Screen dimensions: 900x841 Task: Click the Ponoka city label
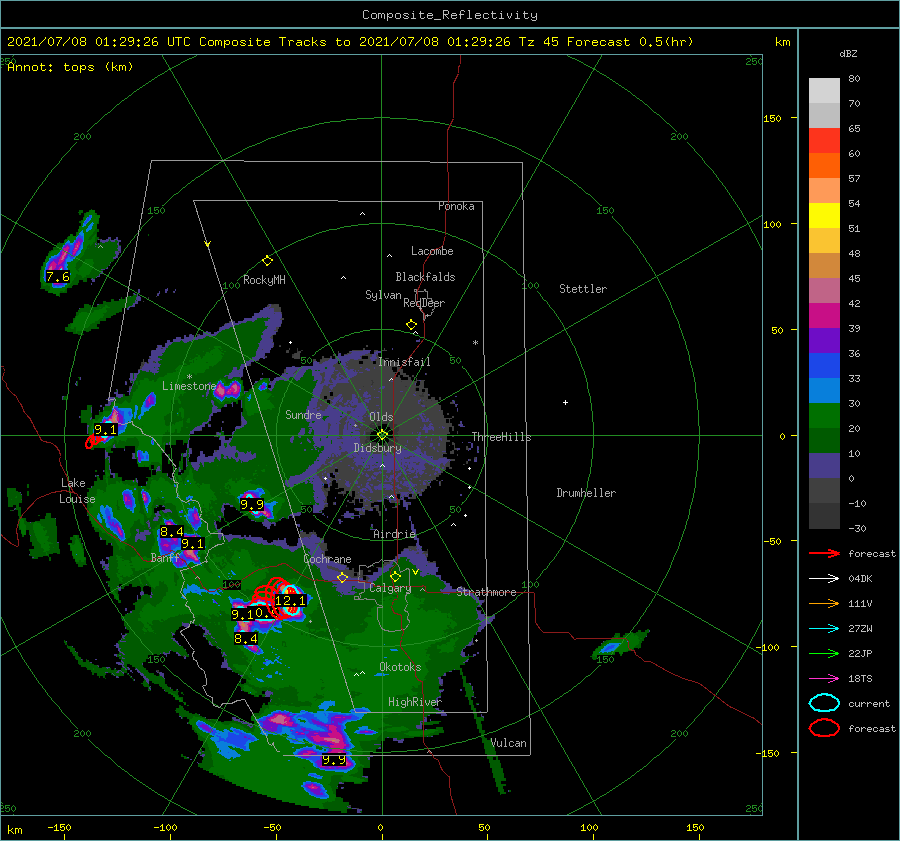click(456, 206)
